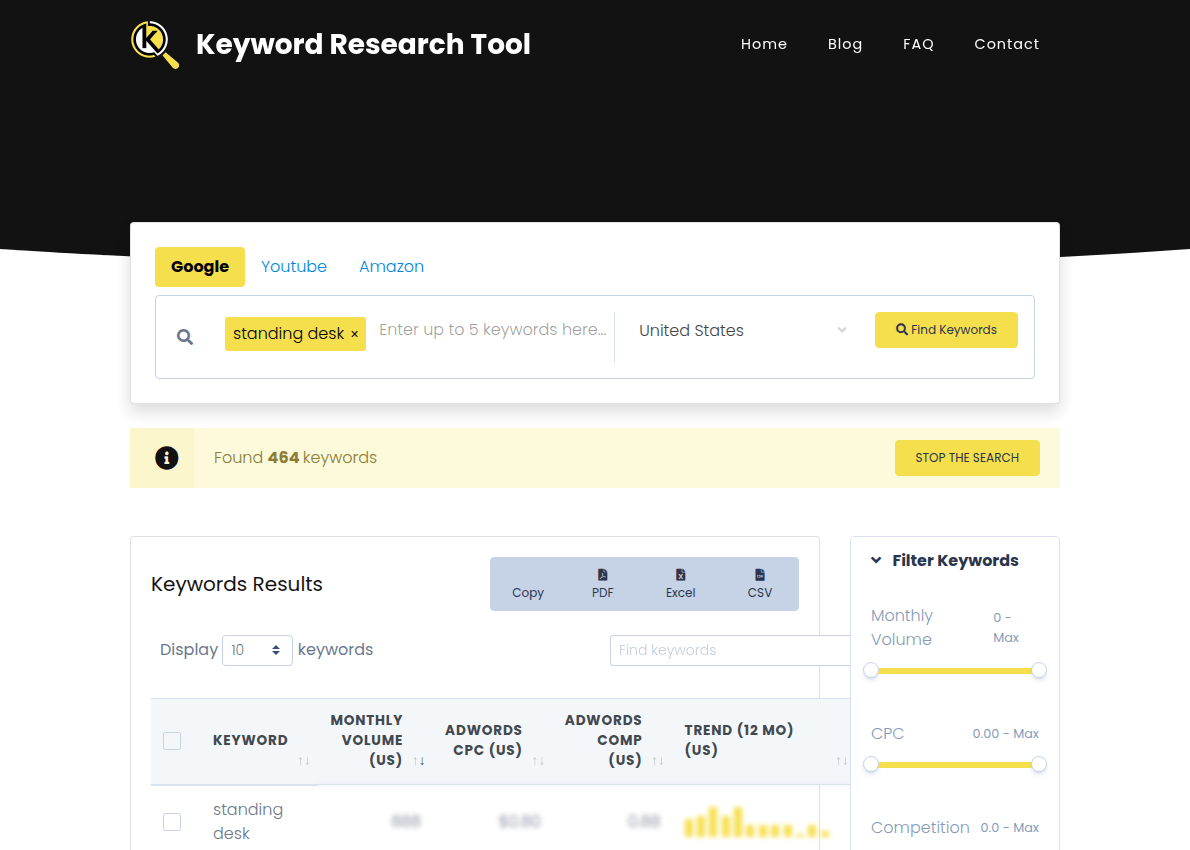Focus the Find keywords filter field
1190x850 pixels.
(730, 650)
